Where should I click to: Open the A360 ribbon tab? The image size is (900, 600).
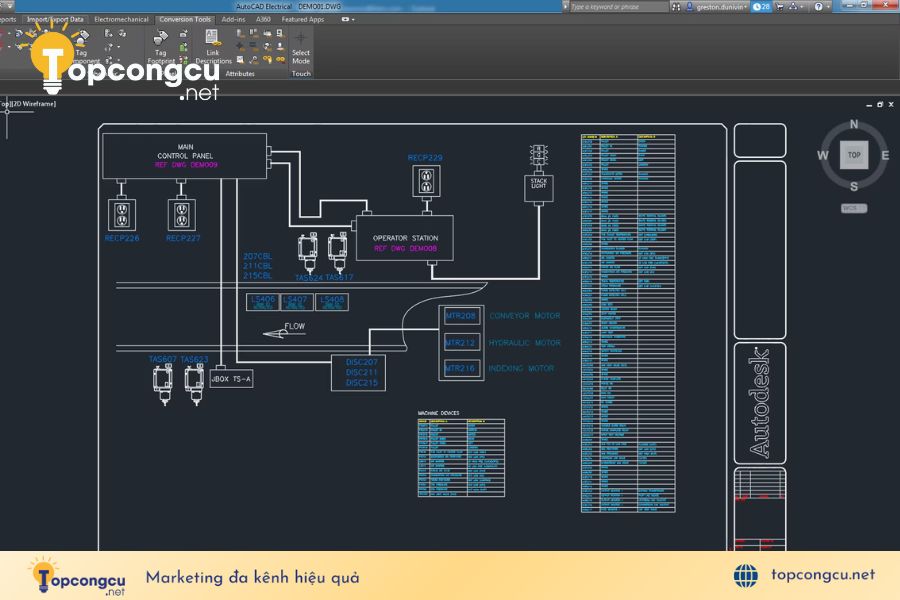pos(263,20)
